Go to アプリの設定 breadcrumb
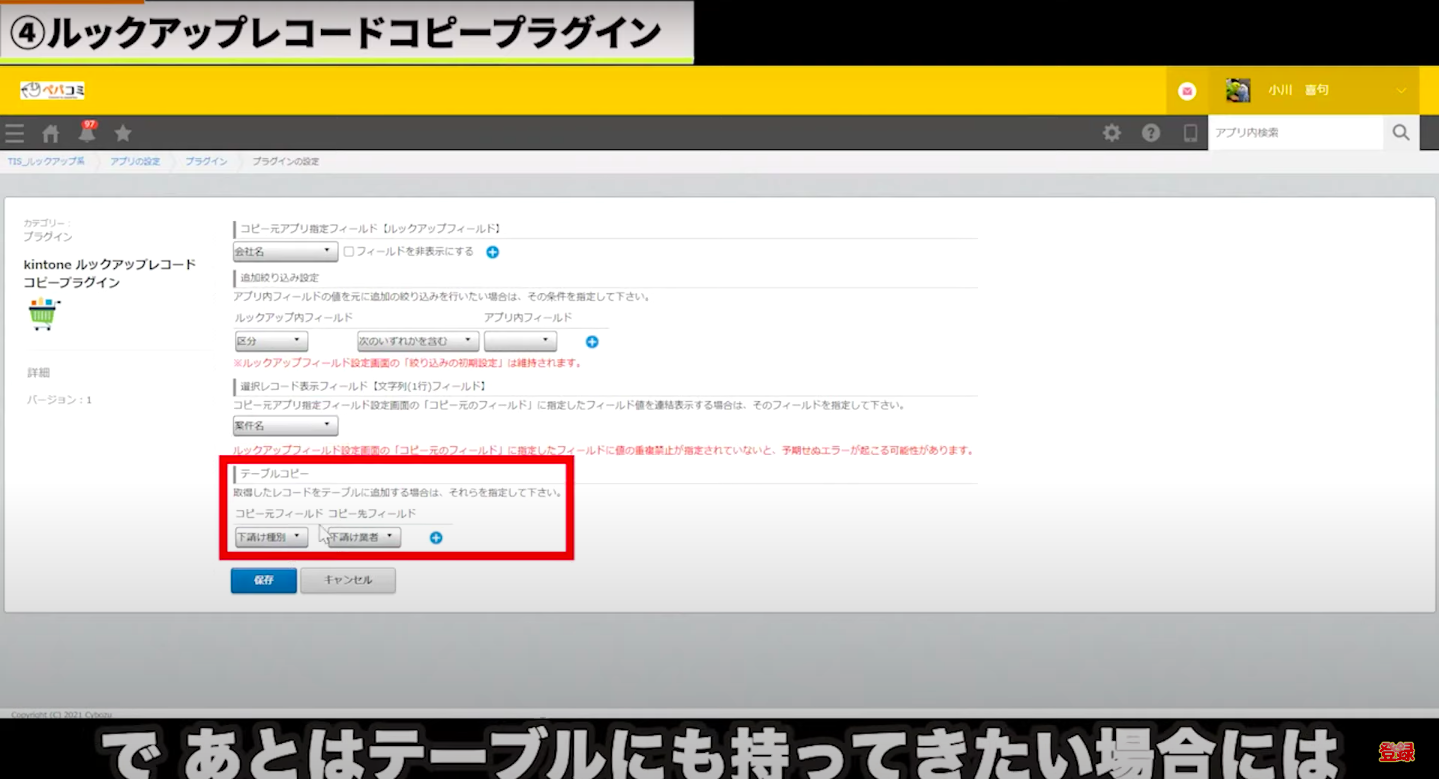The image size is (1439, 779). [135, 161]
